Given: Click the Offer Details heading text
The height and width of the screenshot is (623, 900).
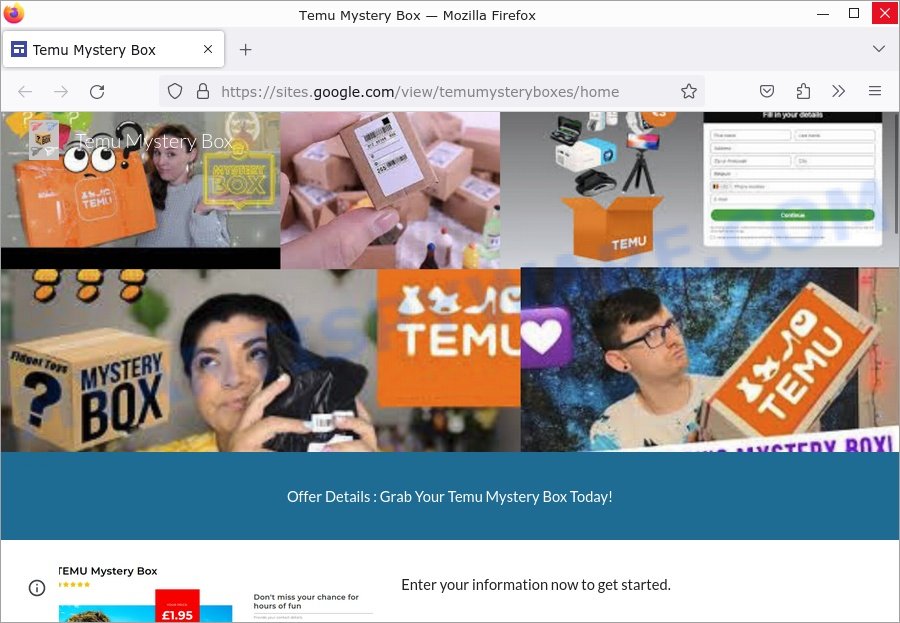Looking at the screenshot, I should tap(449, 497).
